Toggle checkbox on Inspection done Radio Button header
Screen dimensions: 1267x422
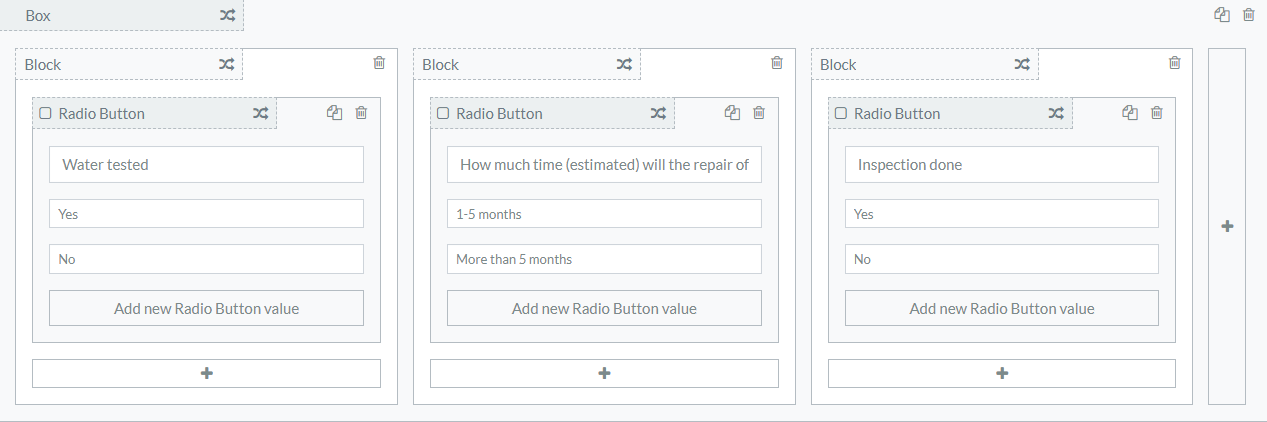click(x=841, y=114)
